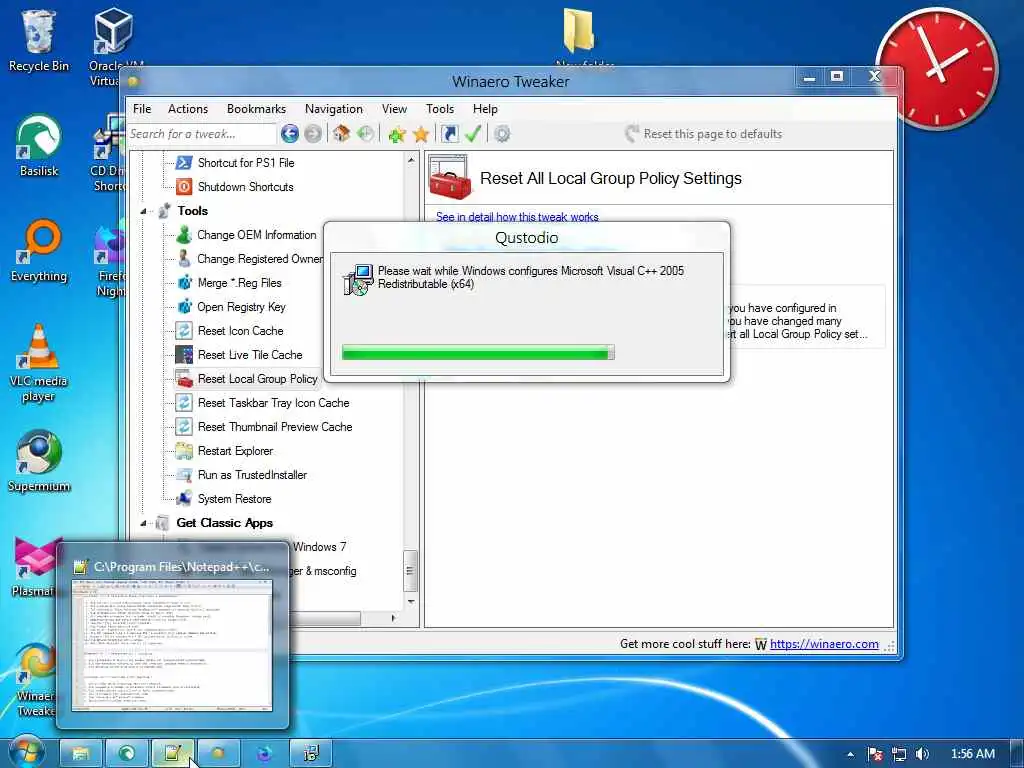Click the Action Center flag tray icon
1024x768 pixels.
point(875,754)
